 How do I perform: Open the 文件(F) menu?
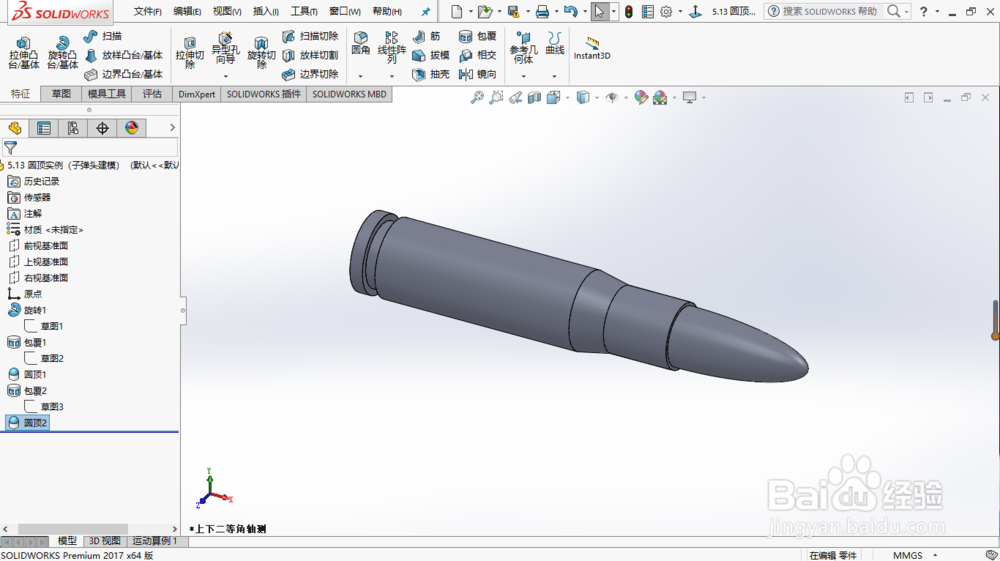click(x=147, y=11)
